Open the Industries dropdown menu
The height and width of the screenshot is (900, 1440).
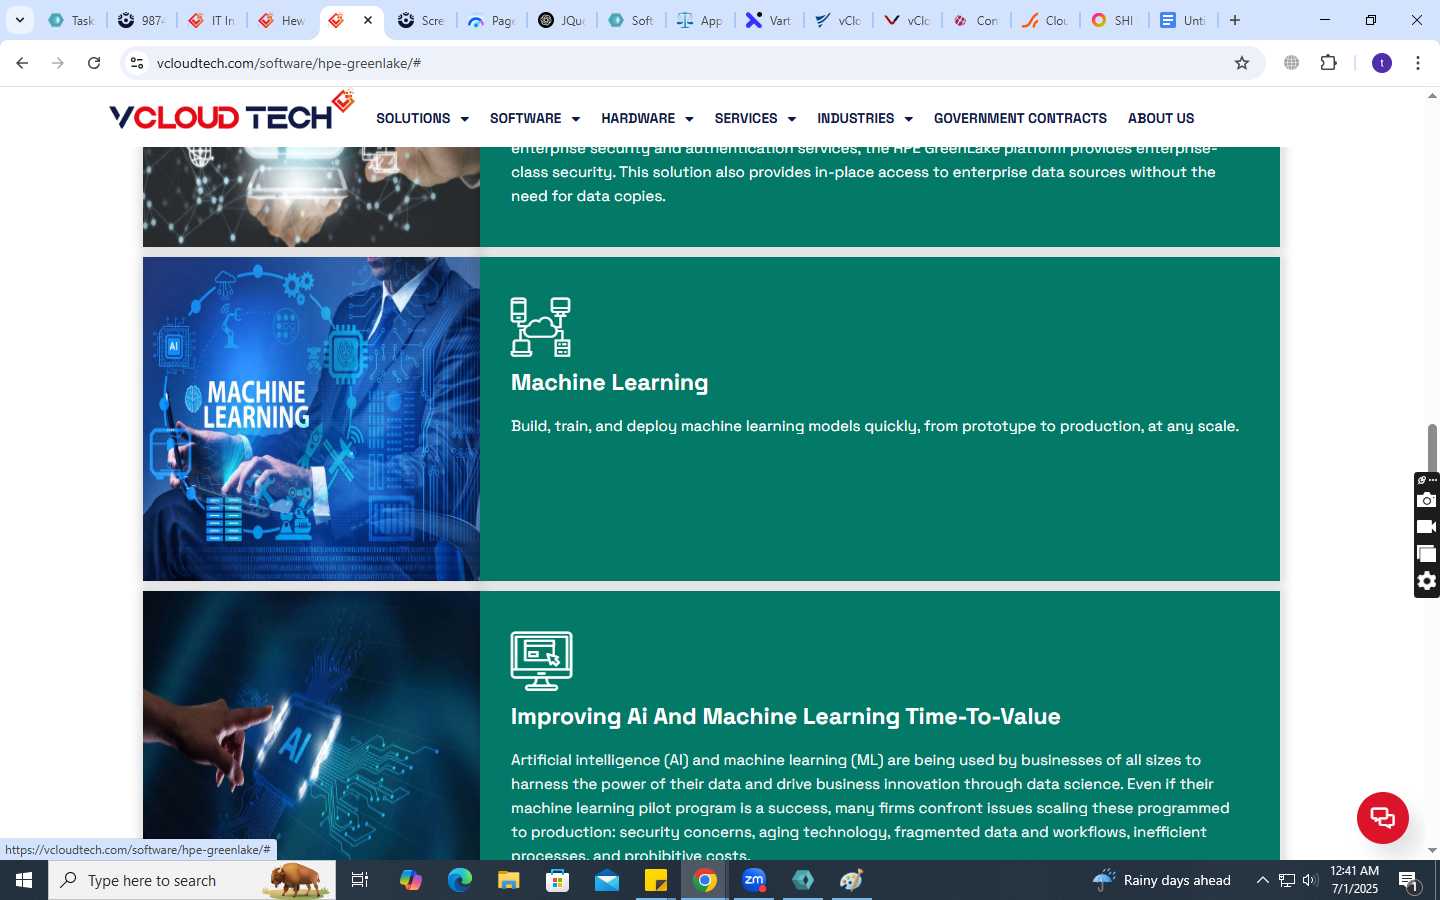tap(865, 118)
